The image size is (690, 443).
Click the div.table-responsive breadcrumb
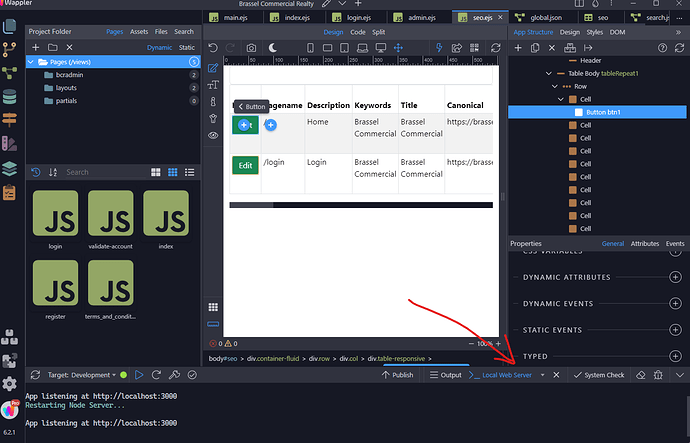point(396,359)
